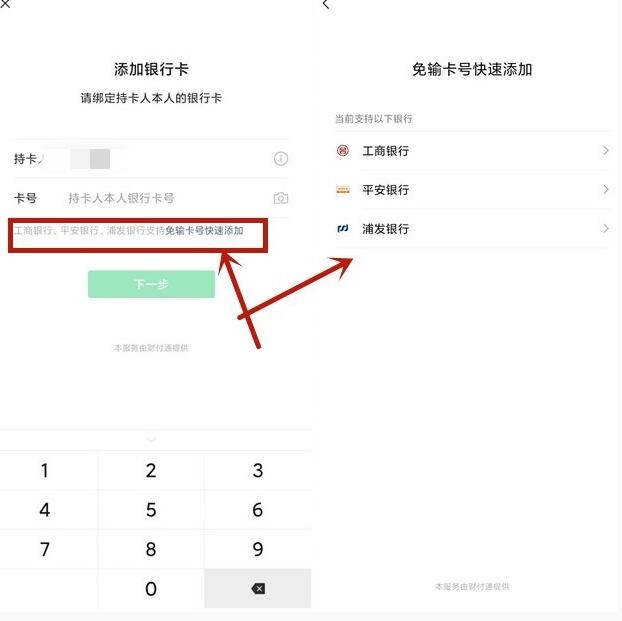Screen dimensions: 622x621
Task: Tap the cardholder info icon
Action: (x=280, y=159)
